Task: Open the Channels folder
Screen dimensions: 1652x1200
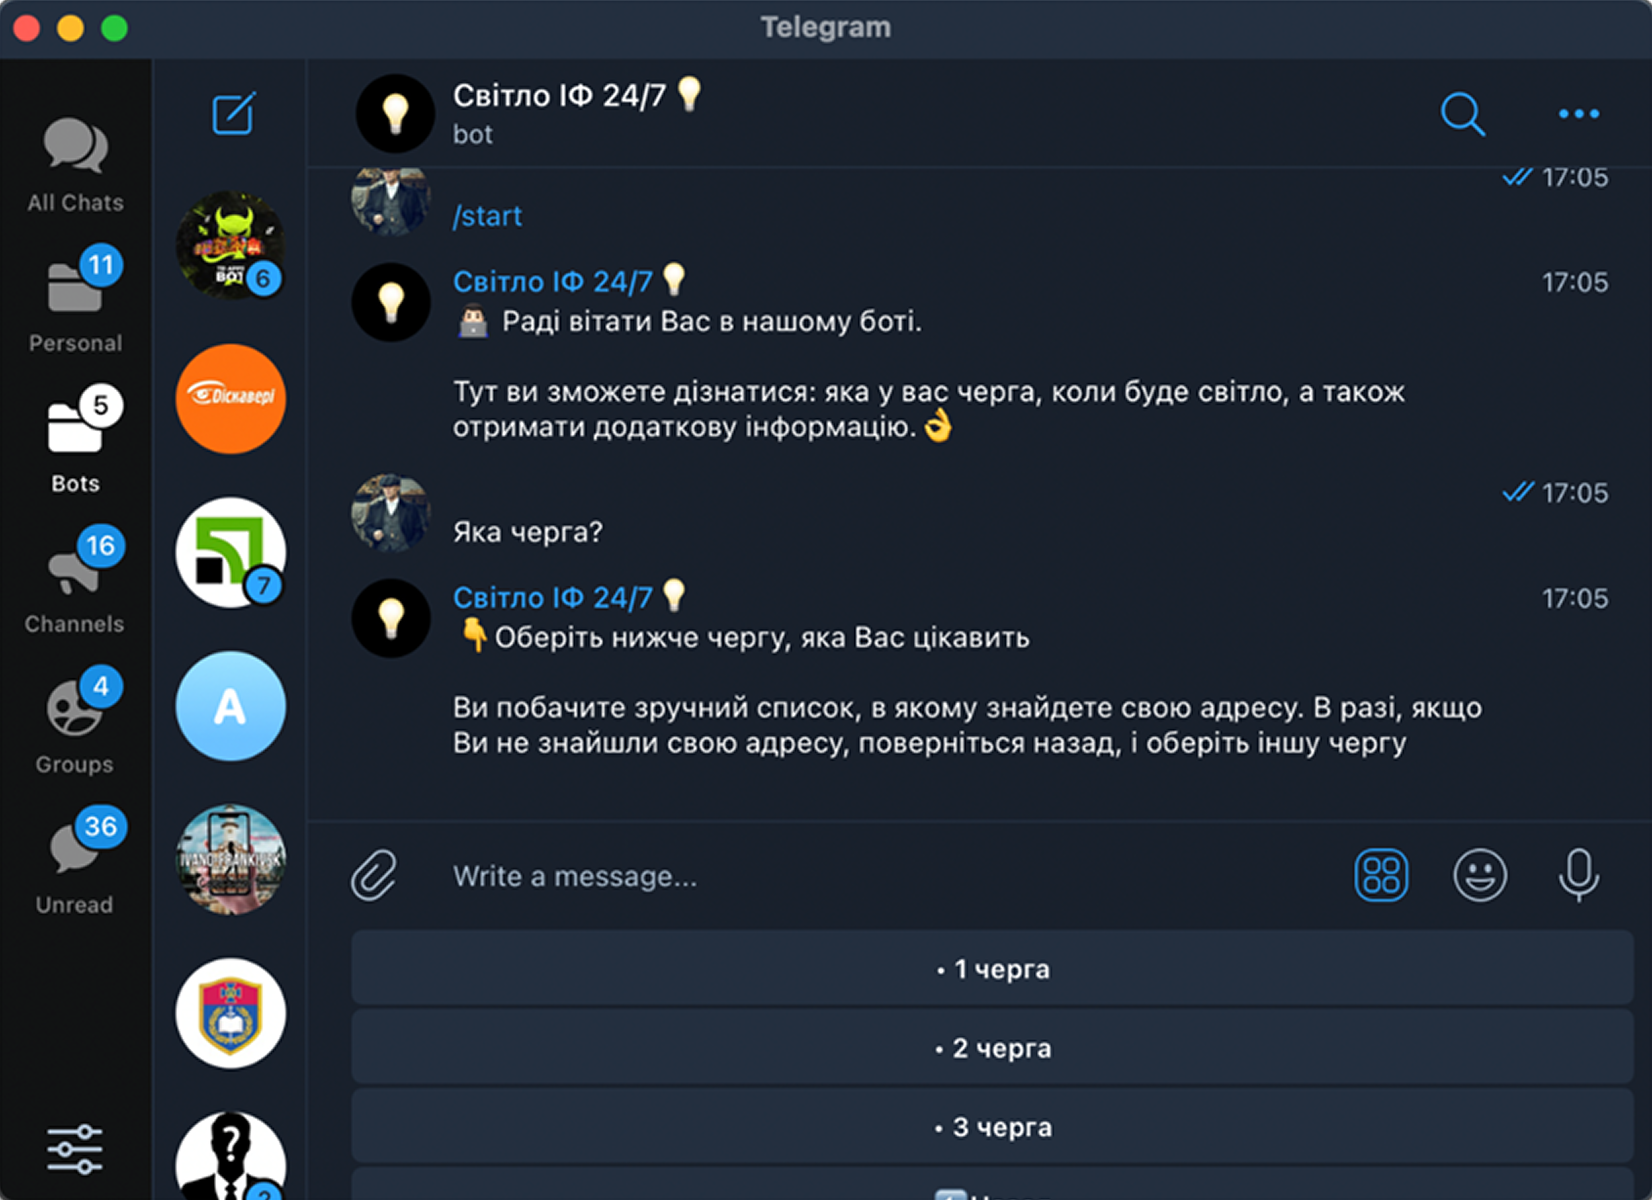Action: (x=75, y=580)
